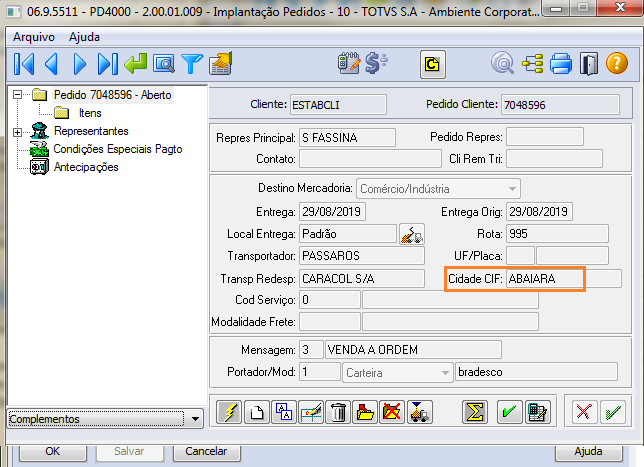The image size is (644, 467).
Task: Open the query magnifier icon
Action: tap(502, 64)
